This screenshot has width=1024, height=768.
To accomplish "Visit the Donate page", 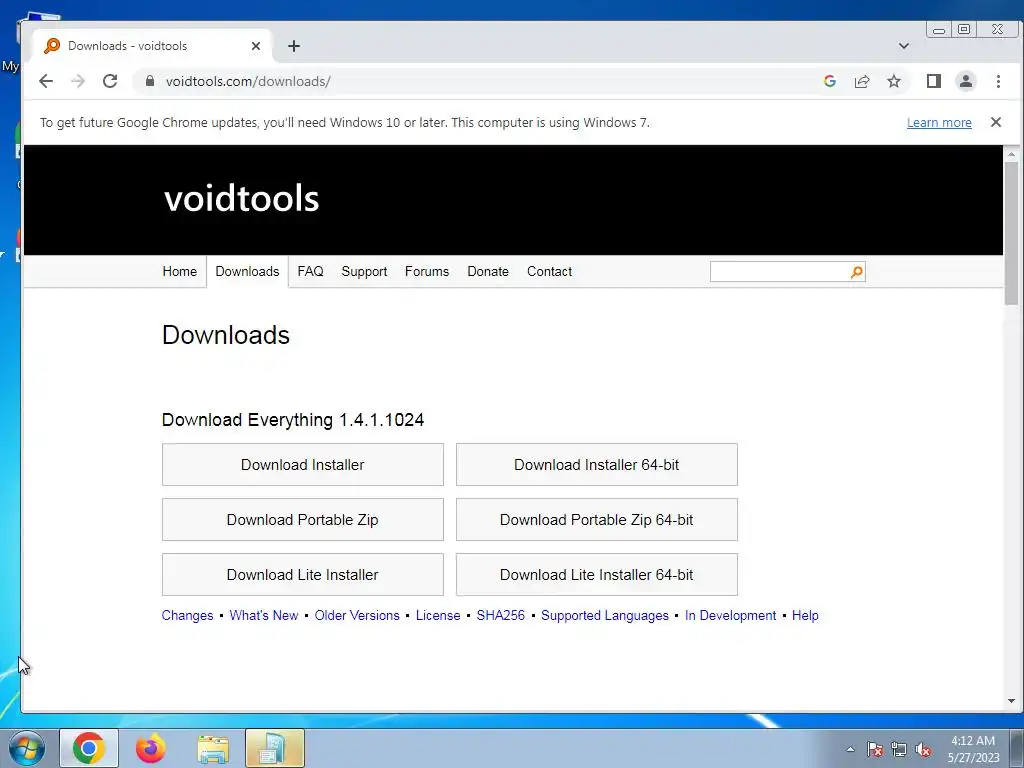I will pyautogui.click(x=488, y=271).
